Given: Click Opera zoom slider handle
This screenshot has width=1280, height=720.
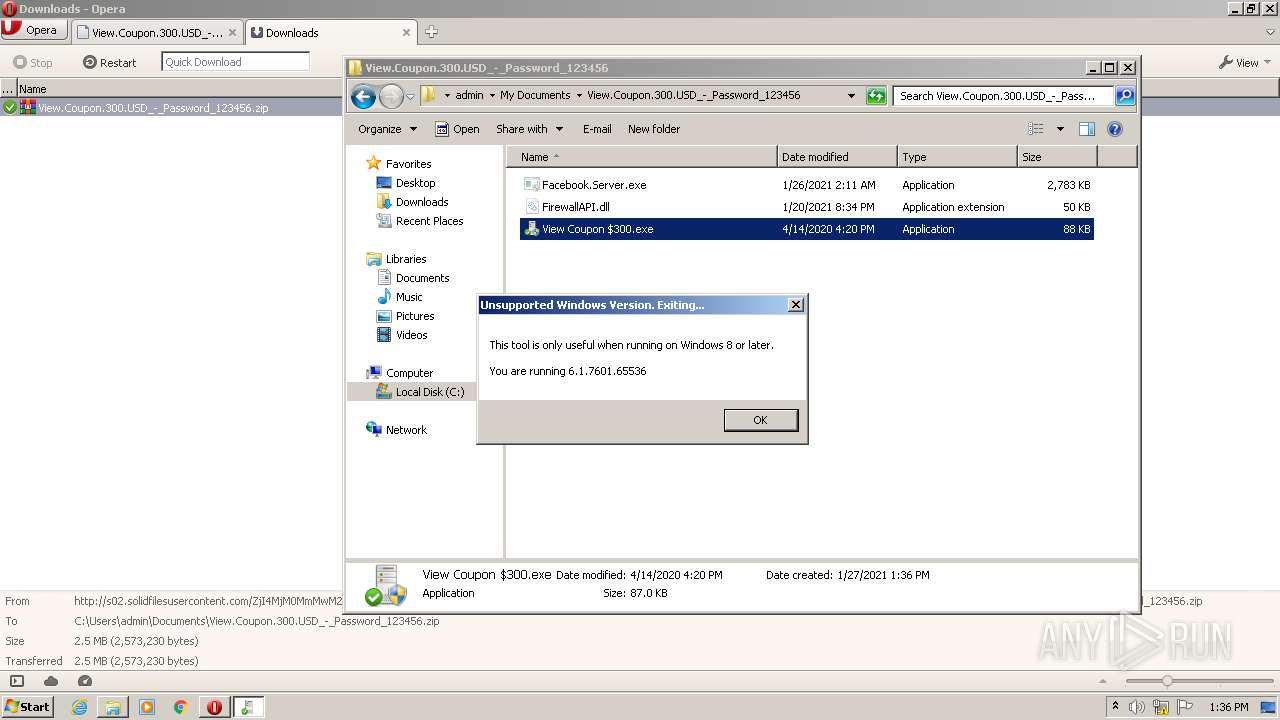Looking at the screenshot, I should pyautogui.click(x=1166, y=681).
